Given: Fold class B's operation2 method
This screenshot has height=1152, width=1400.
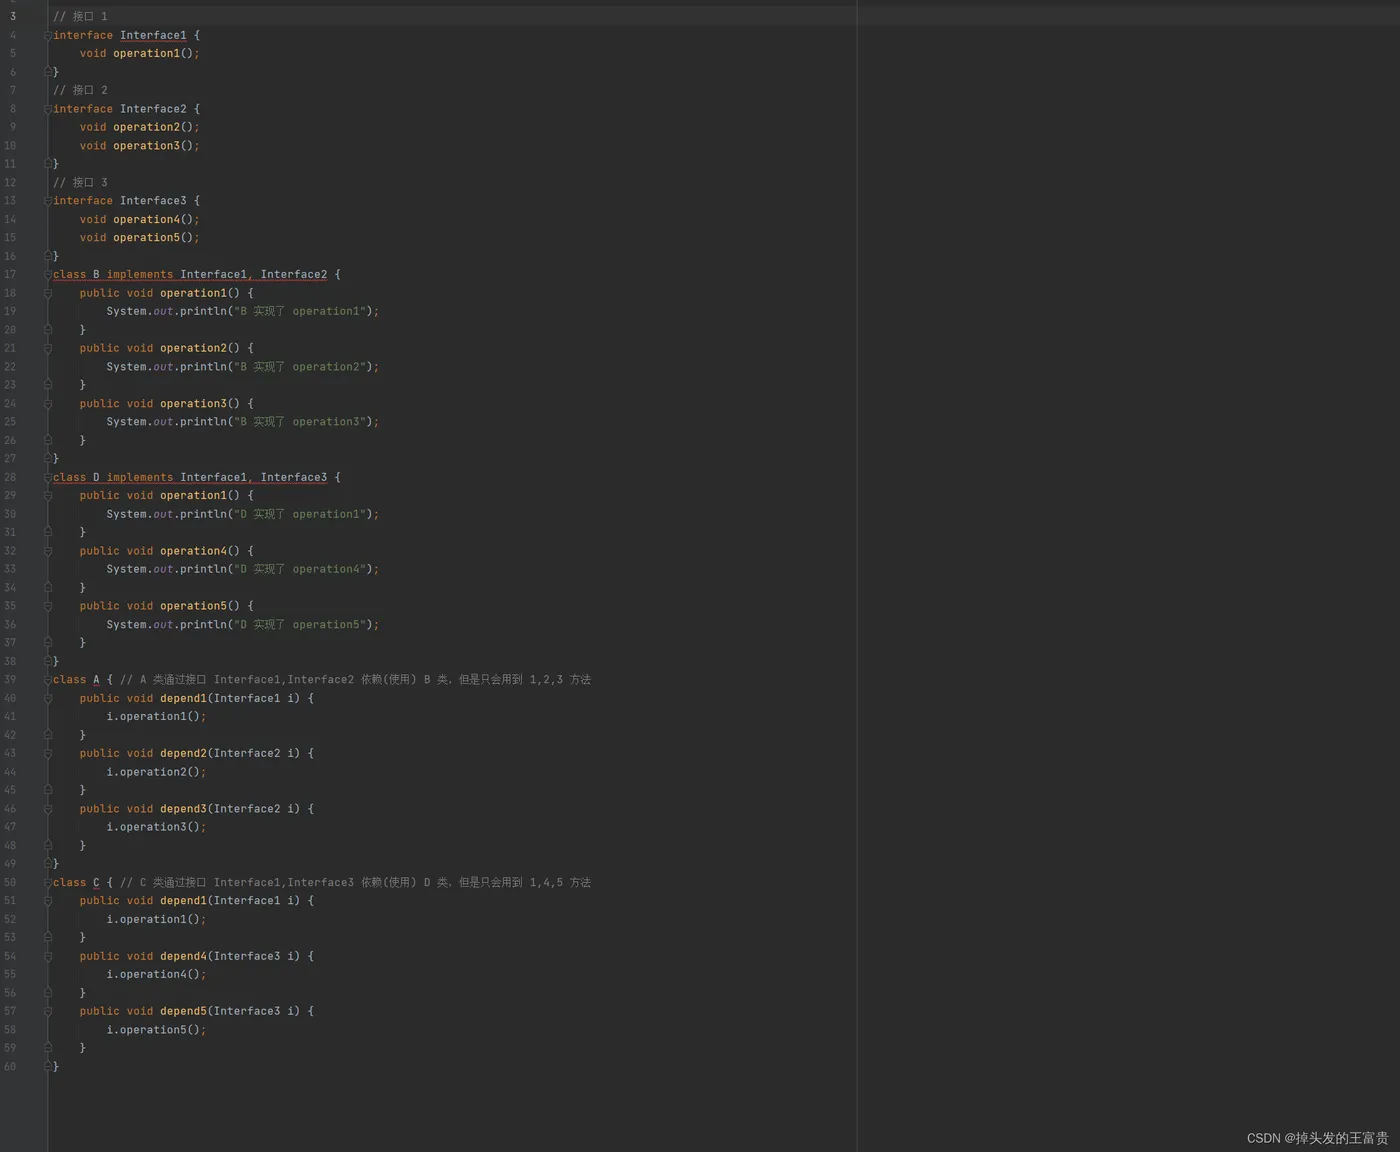Looking at the screenshot, I should (x=48, y=349).
